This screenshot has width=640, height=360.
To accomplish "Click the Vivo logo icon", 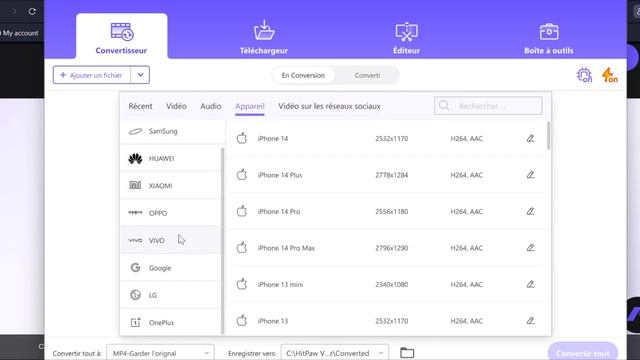I will (x=135, y=240).
